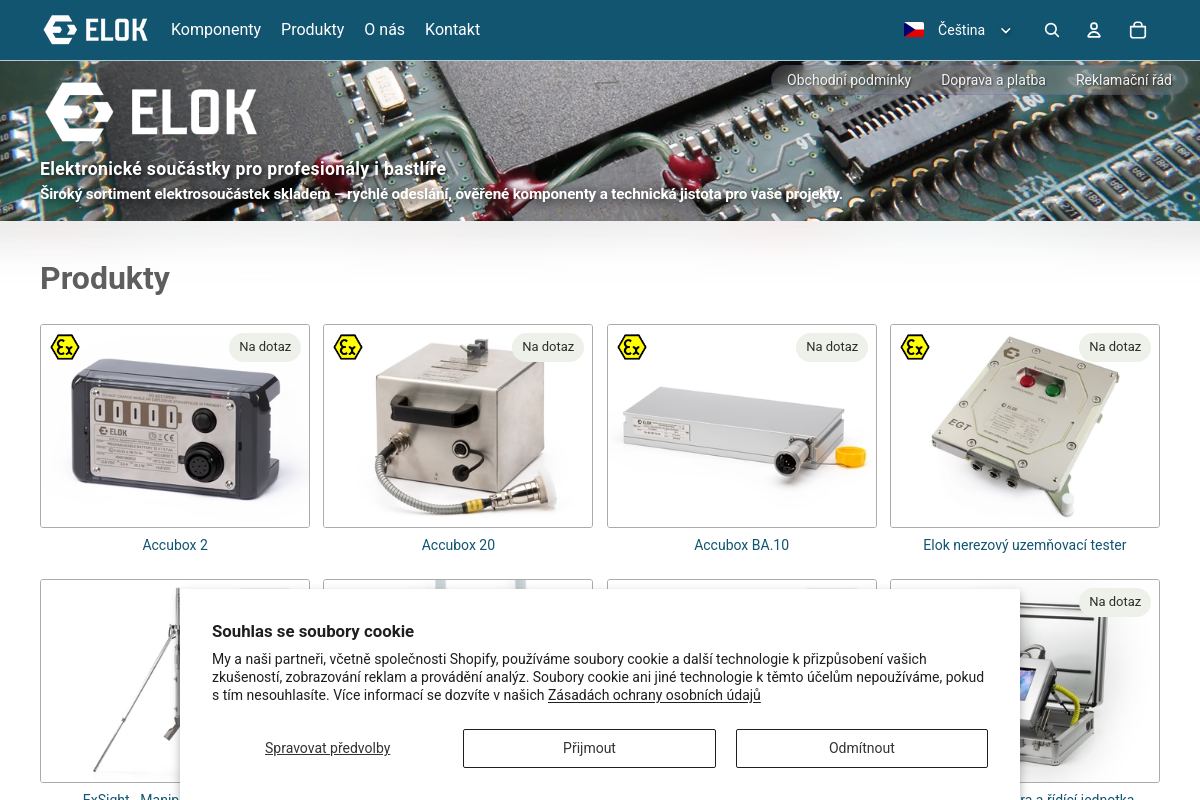
Task: Open the user account icon
Action: [1094, 30]
